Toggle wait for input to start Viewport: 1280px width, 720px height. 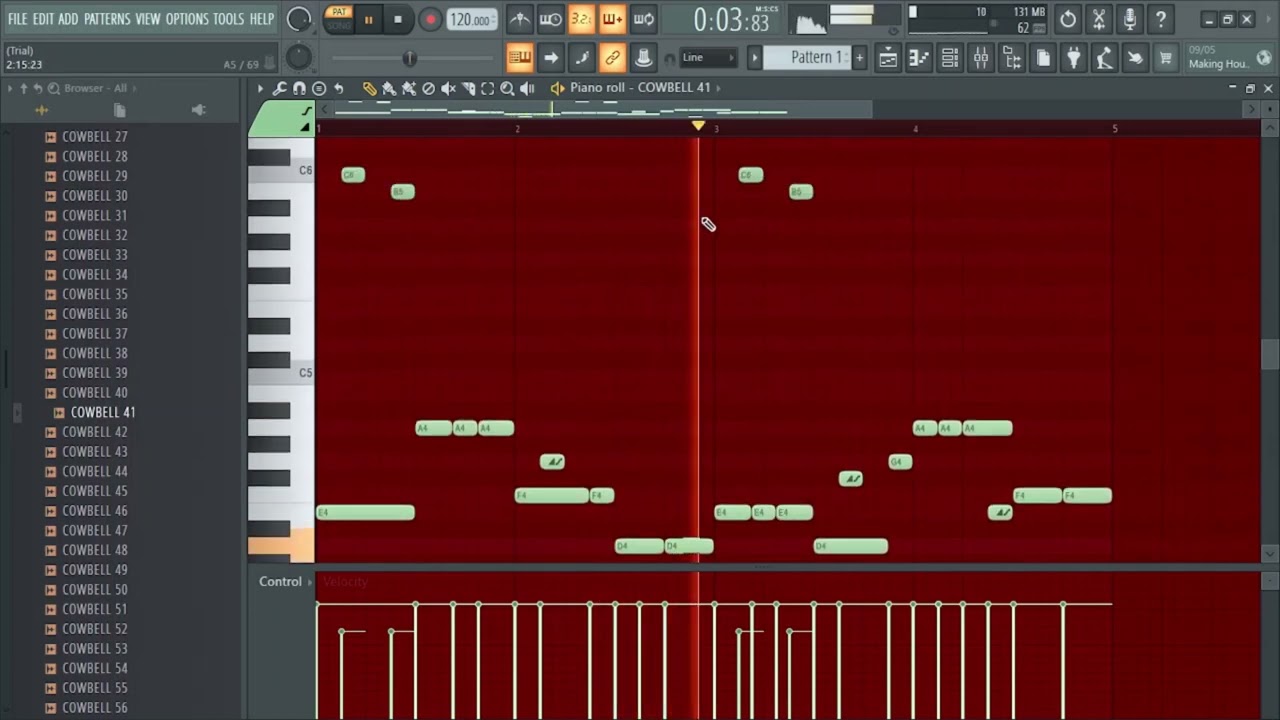pos(551,19)
